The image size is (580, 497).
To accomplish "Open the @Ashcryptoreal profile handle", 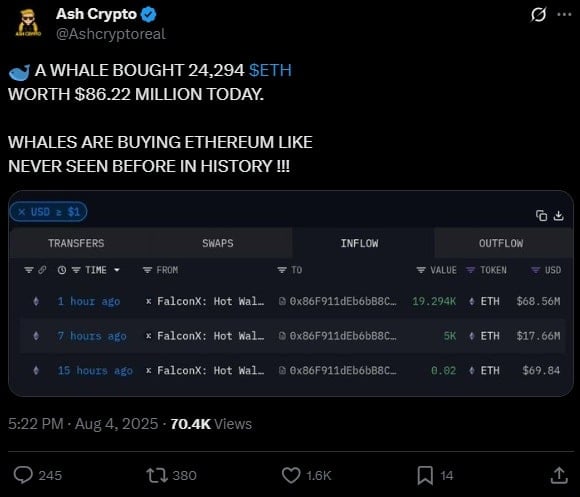I will click(x=111, y=34).
